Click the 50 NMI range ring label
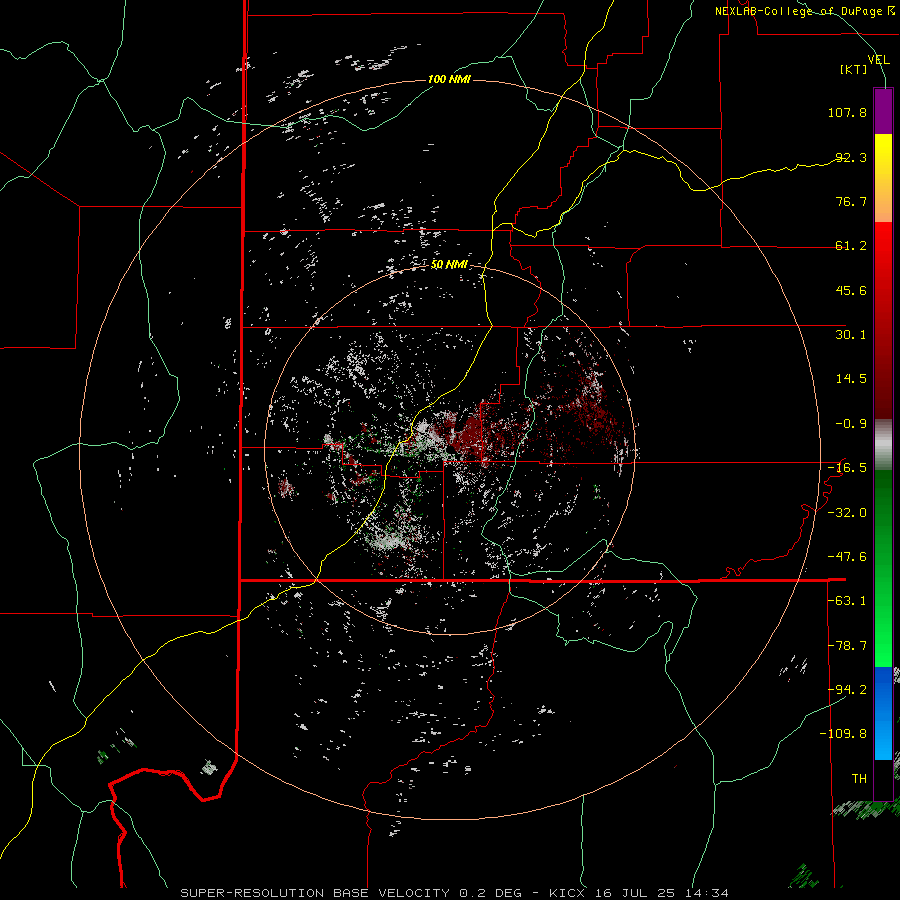The height and width of the screenshot is (900, 900). tap(449, 264)
